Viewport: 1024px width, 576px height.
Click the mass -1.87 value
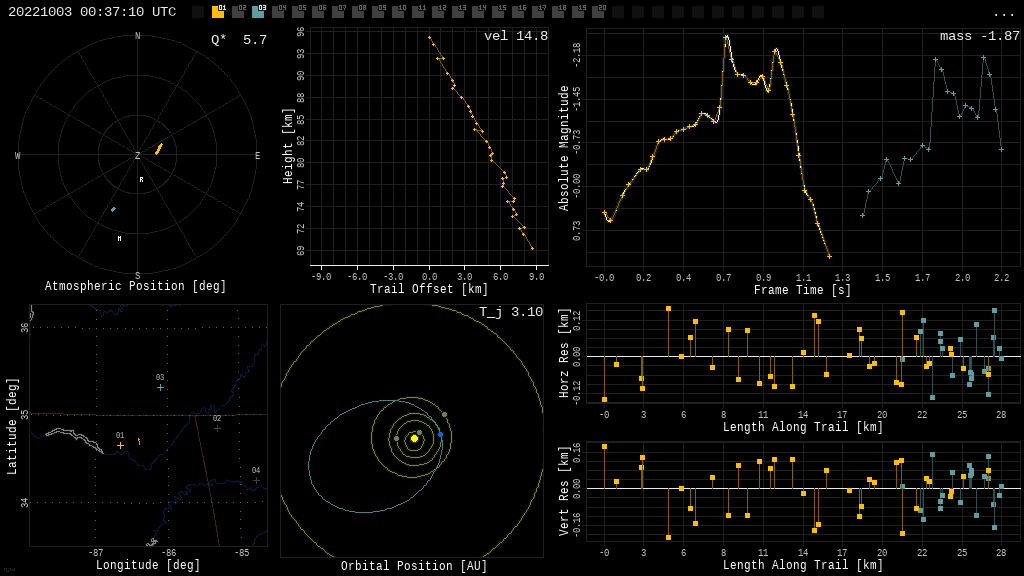pos(980,36)
